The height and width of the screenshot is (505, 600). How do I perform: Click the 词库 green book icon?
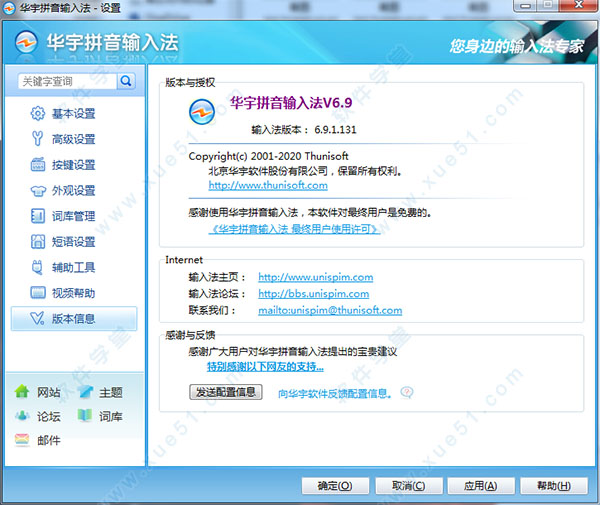pos(85,415)
